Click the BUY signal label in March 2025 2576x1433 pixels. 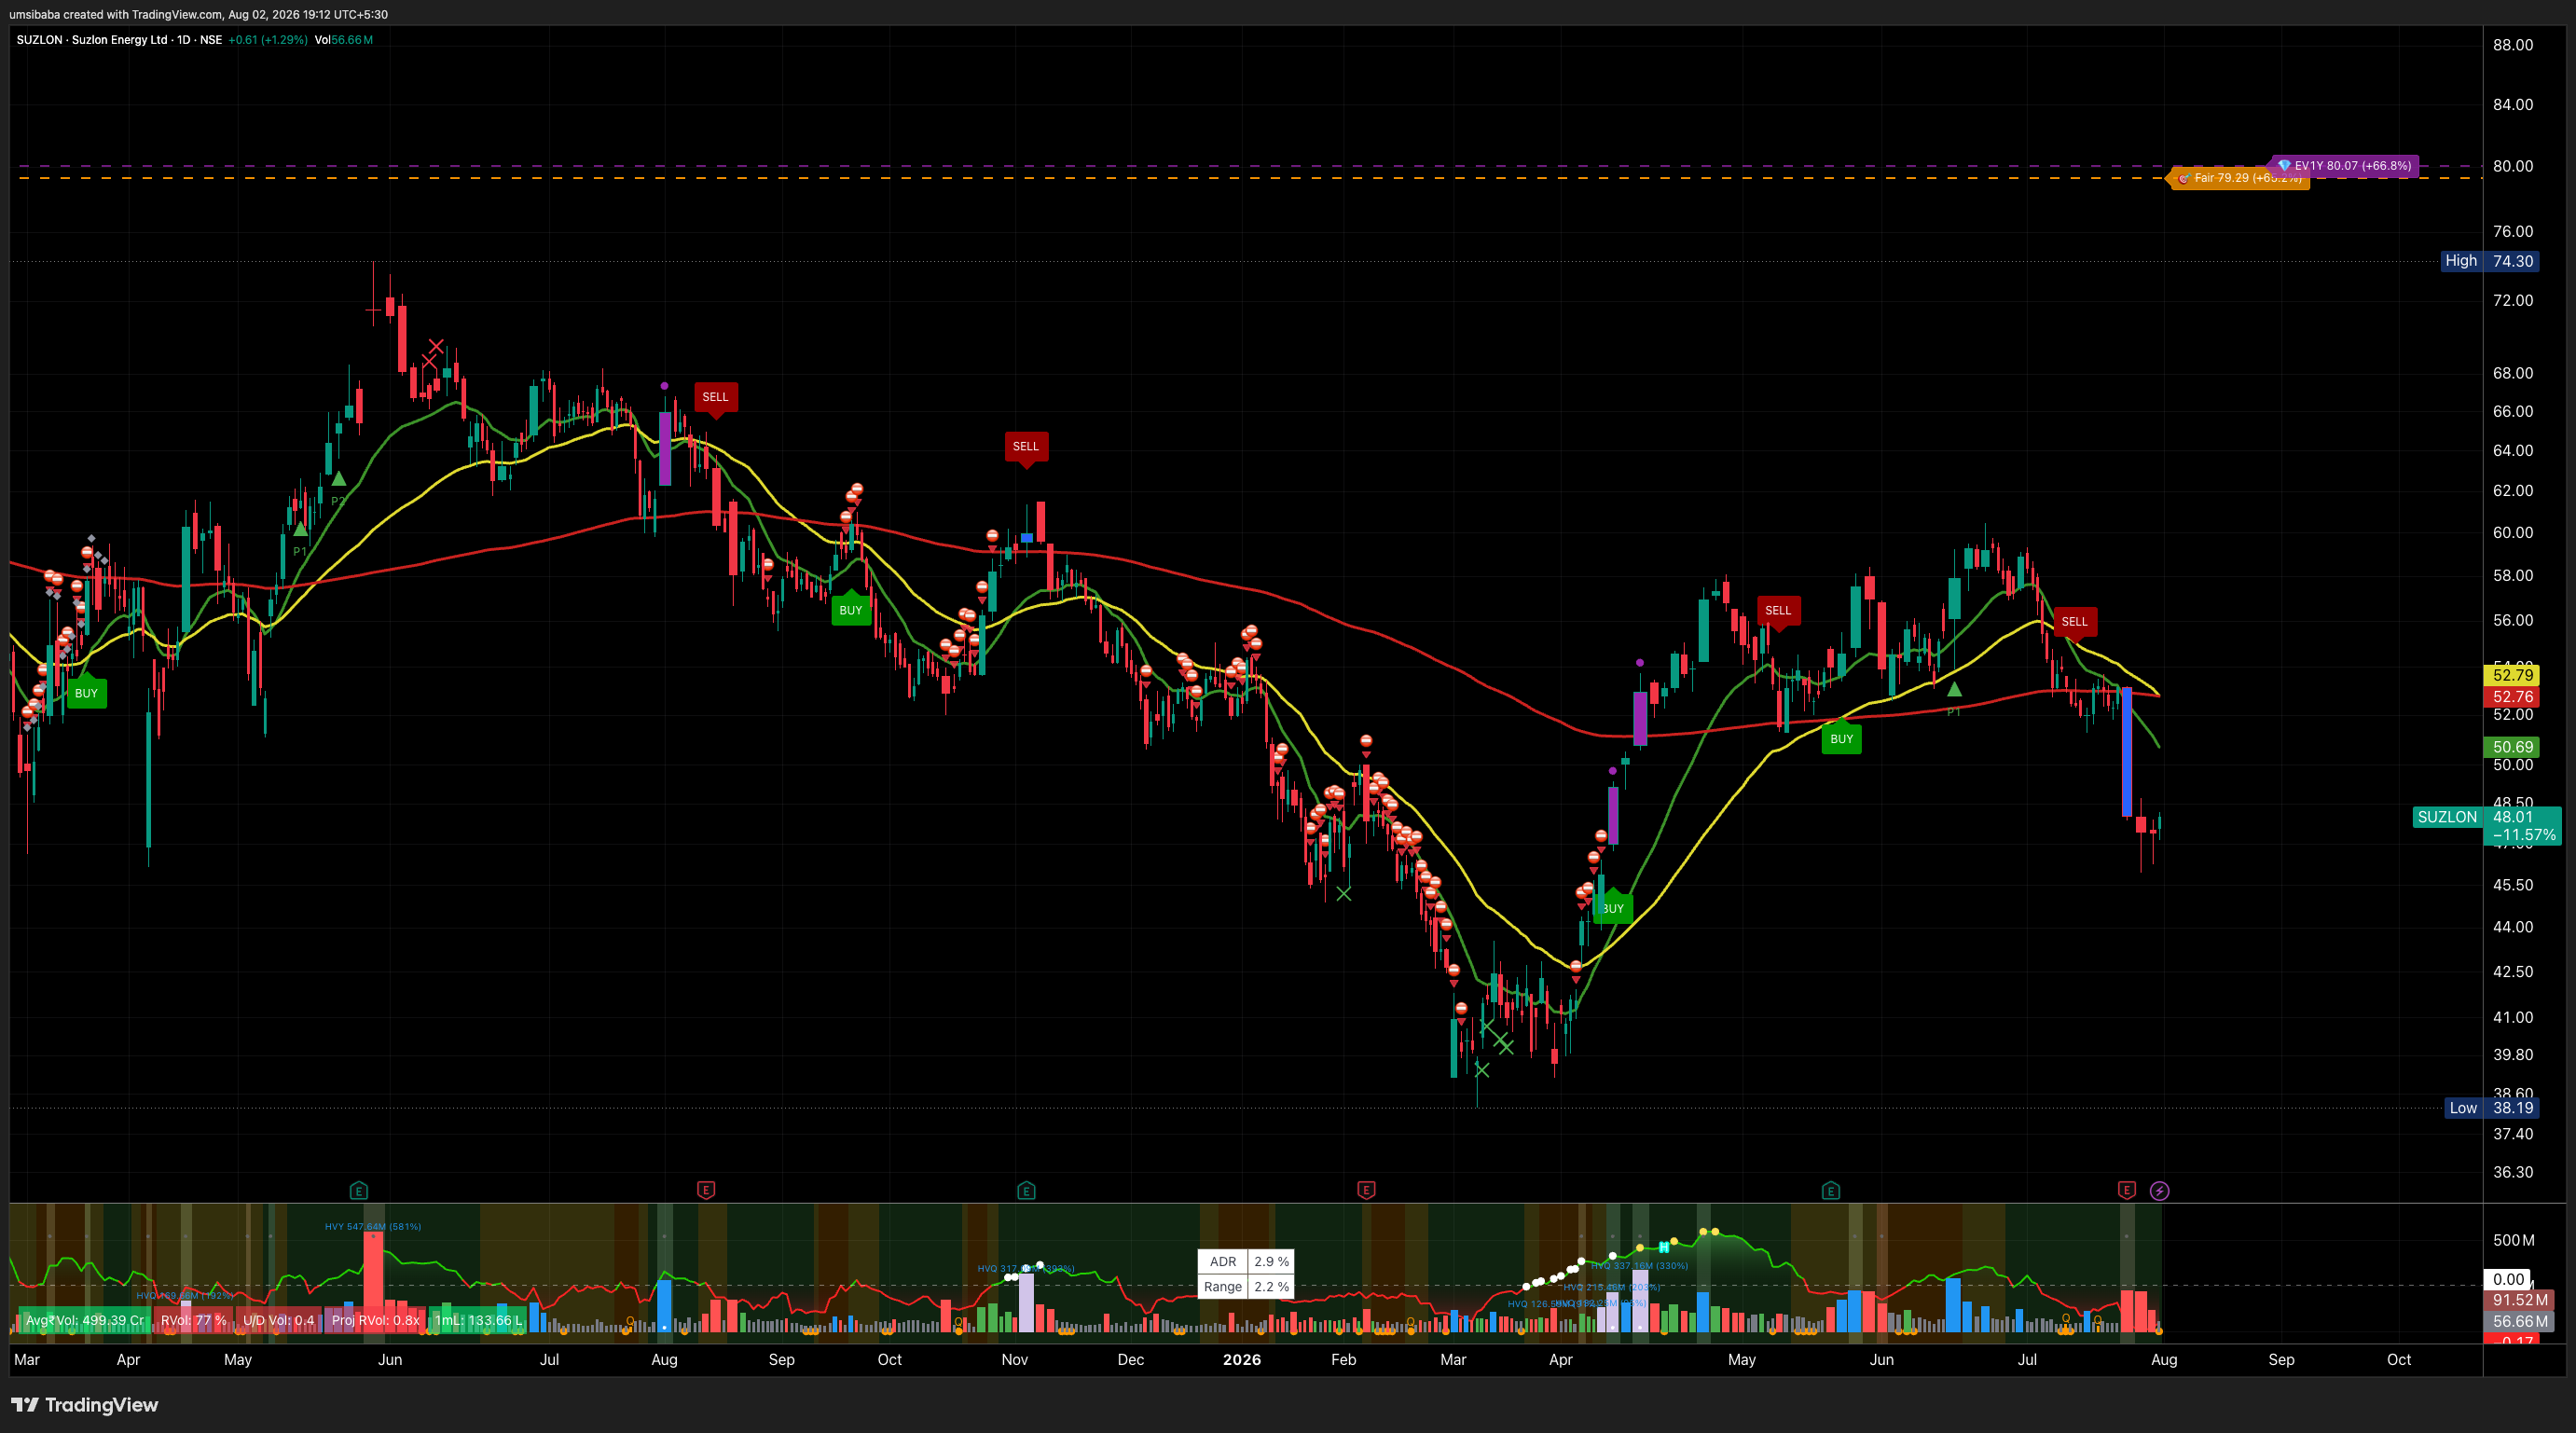pyautogui.click(x=86, y=693)
